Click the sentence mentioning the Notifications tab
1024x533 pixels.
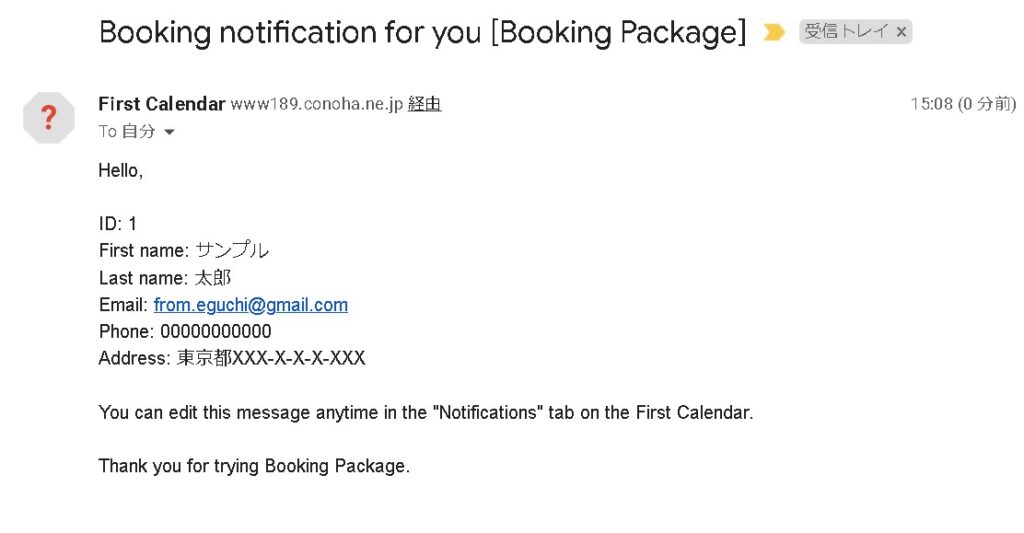point(425,412)
